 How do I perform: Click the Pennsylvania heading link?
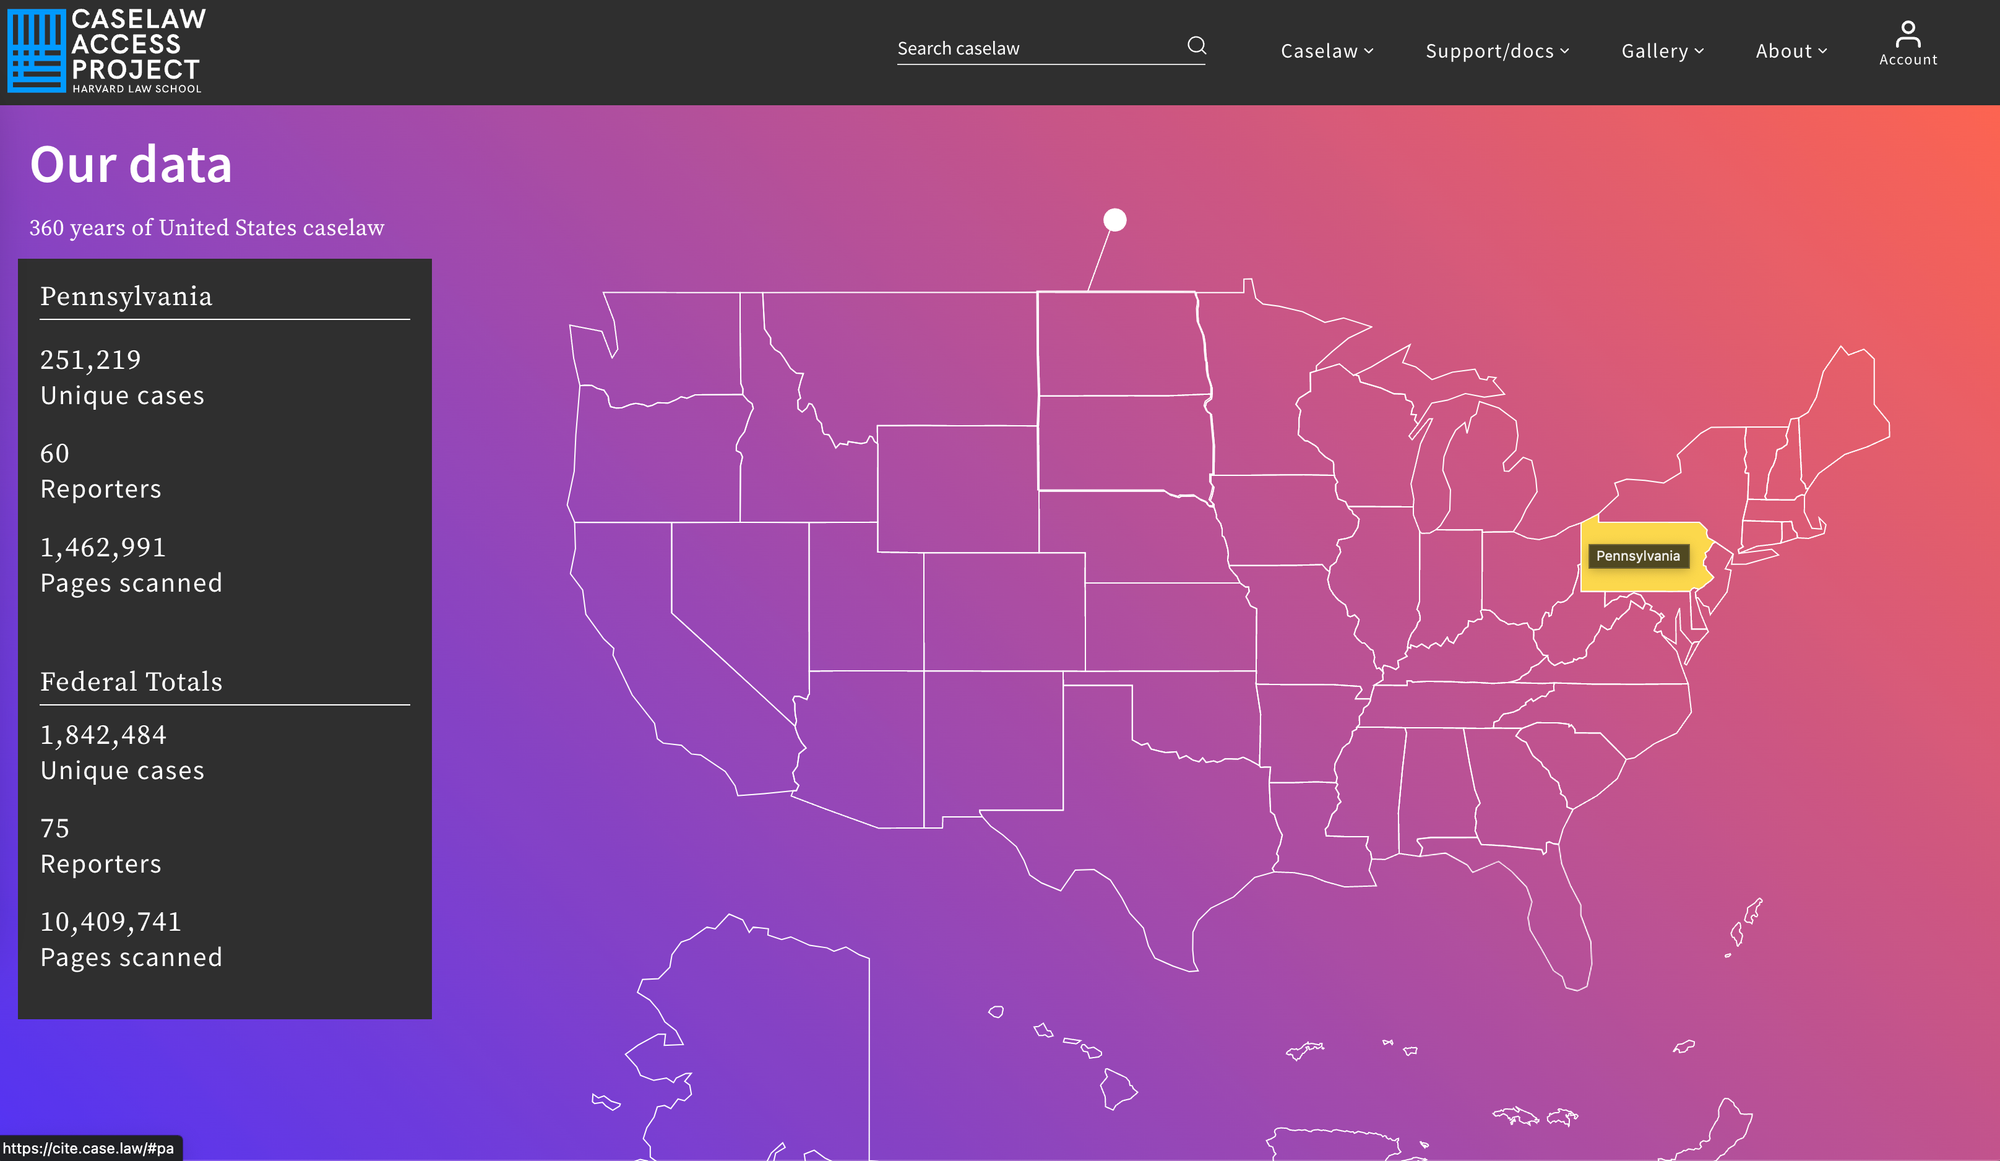click(x=126, y=297)
